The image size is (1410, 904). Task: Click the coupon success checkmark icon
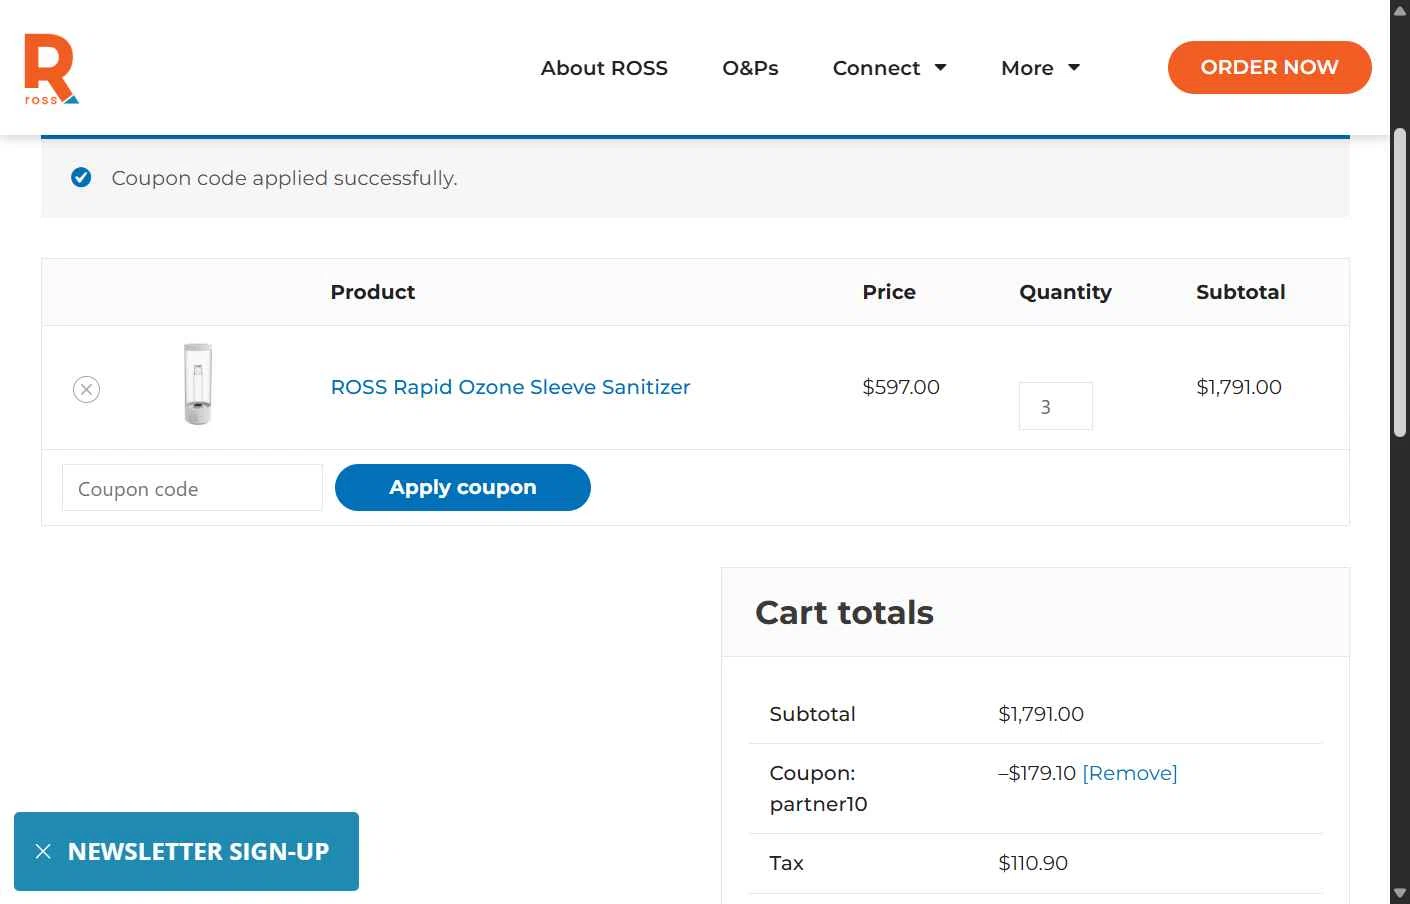[81, 177]
